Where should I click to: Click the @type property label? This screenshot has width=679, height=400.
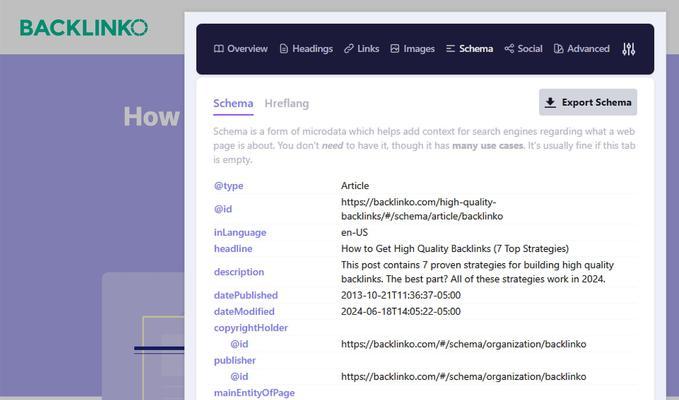[x=228, y=186]
